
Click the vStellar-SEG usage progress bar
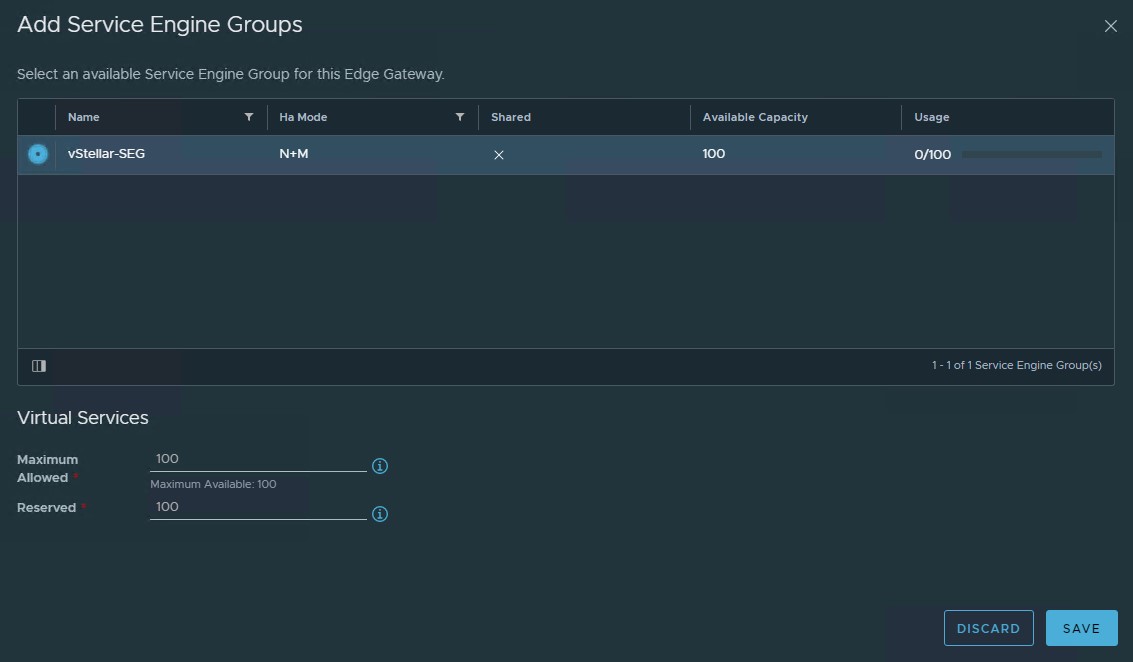[x=1031, y=155]
